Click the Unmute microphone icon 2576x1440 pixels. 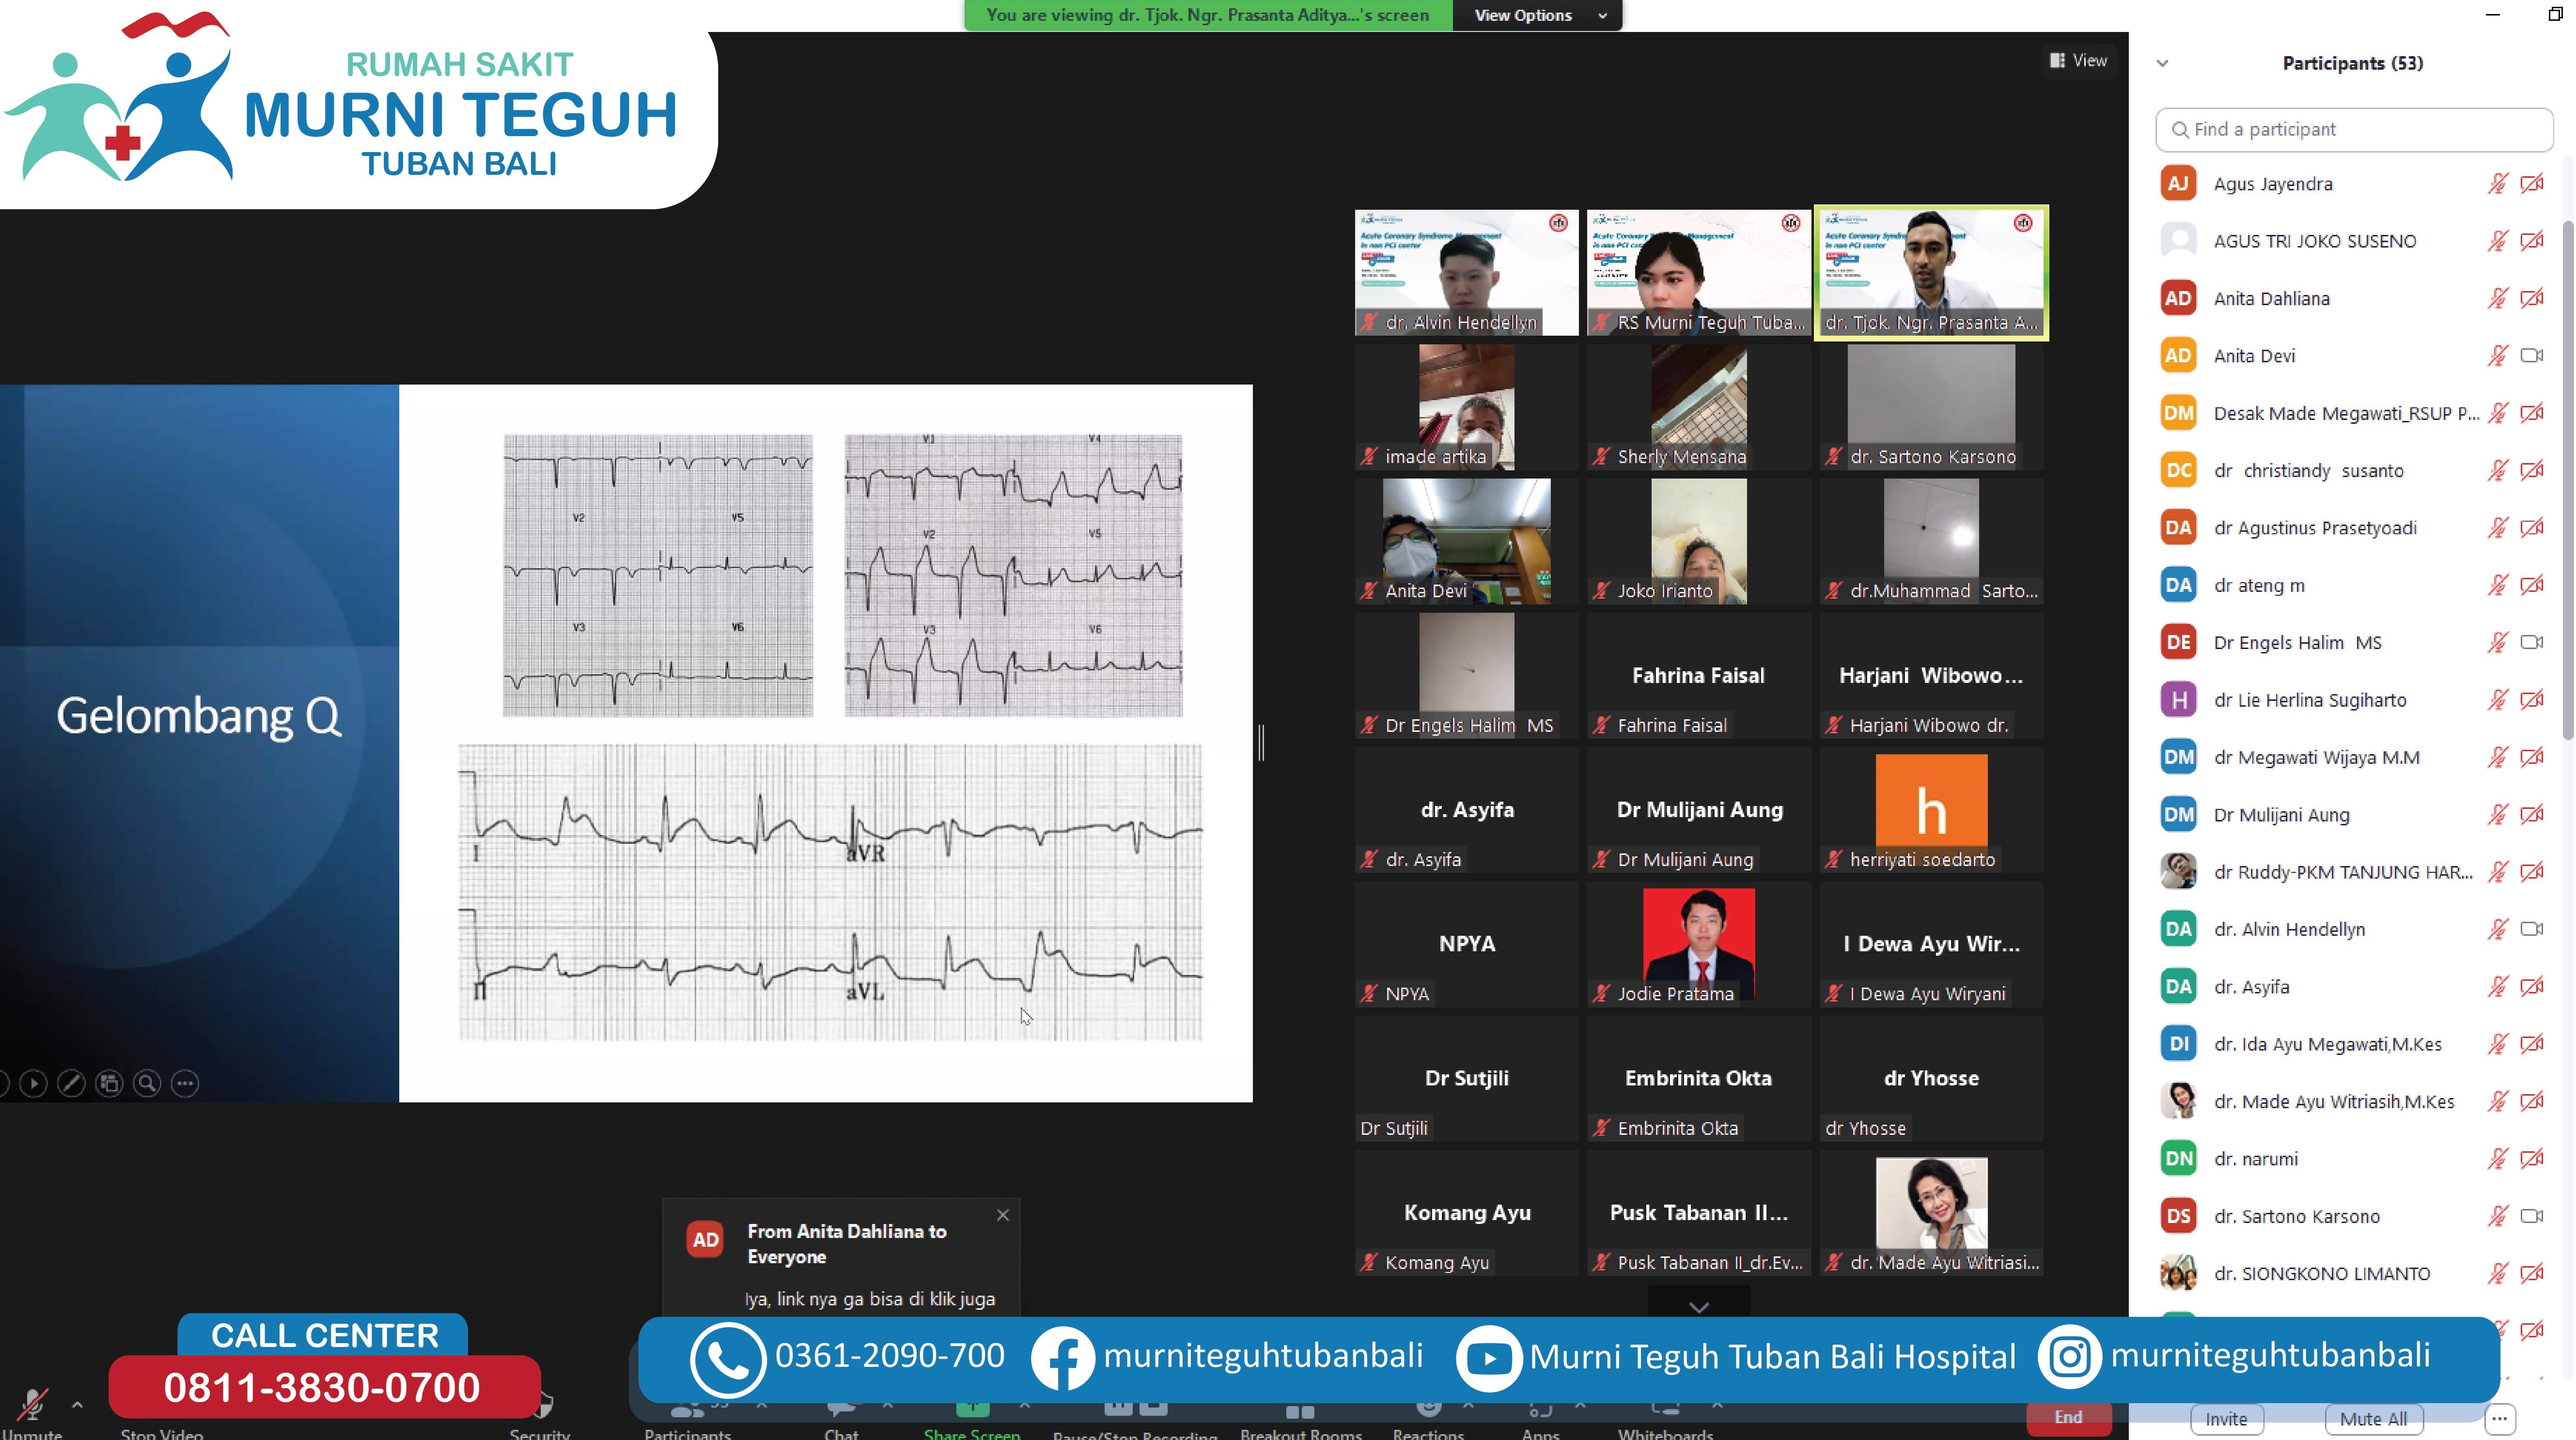32,1405
